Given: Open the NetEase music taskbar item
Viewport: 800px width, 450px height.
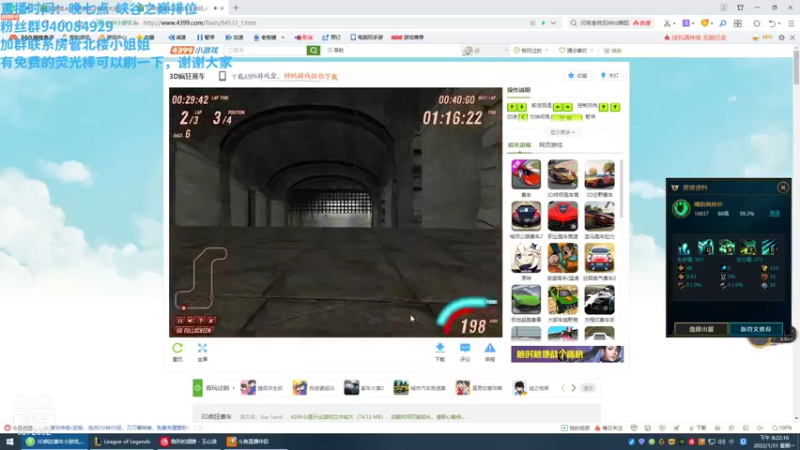Looking at the screenshot, I should 189,441.
